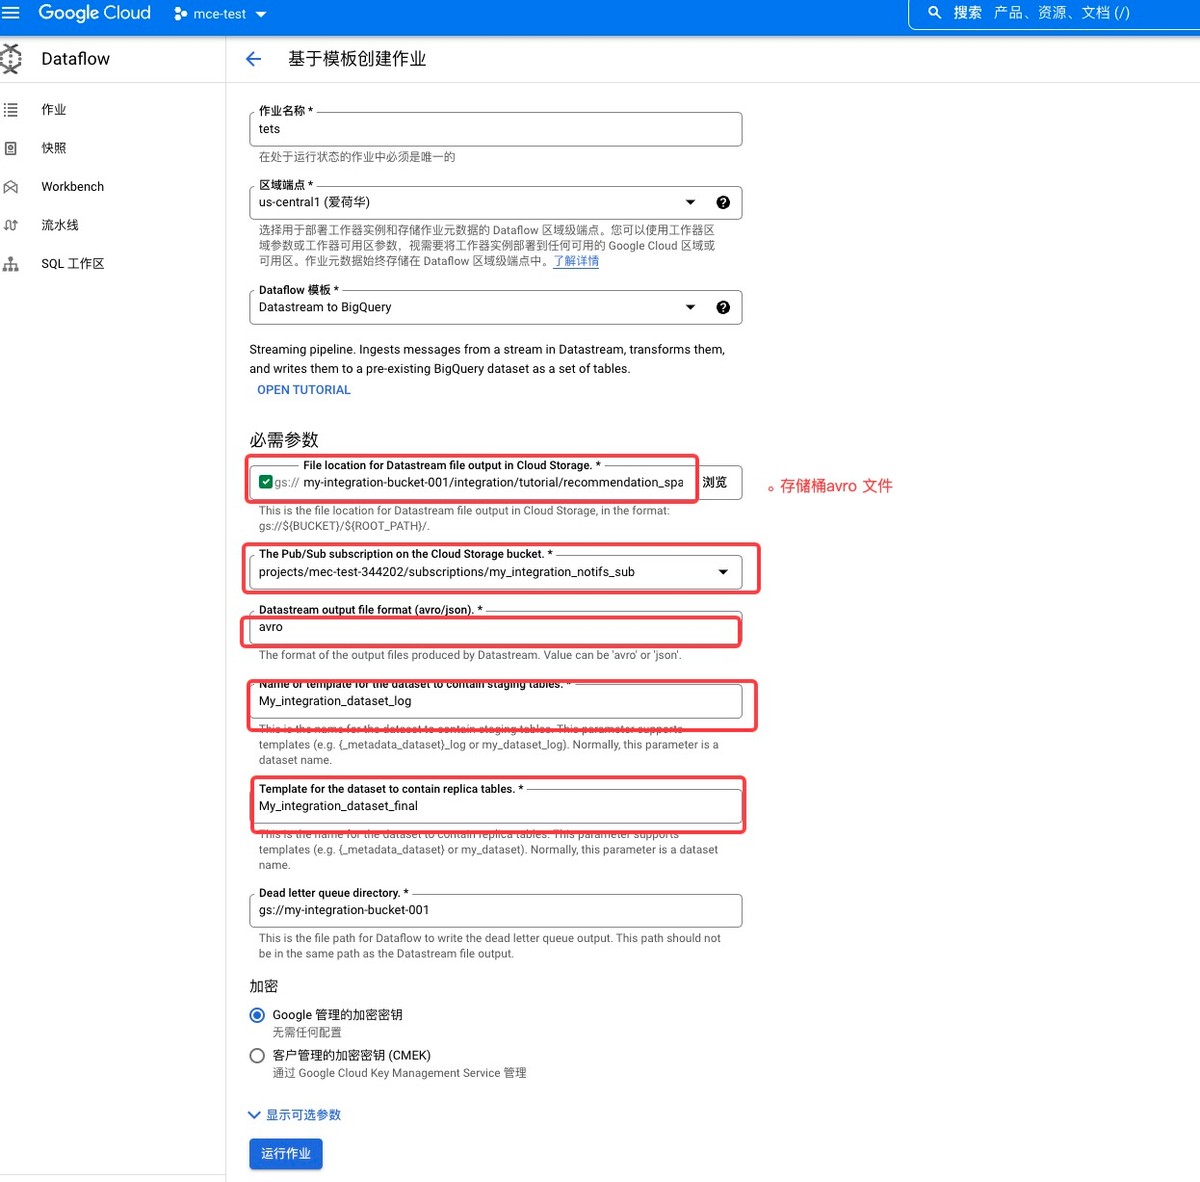The height and width of the screenshot is (1182, 1200).
Task: Click the 加密 section heading
Action: 264,986
